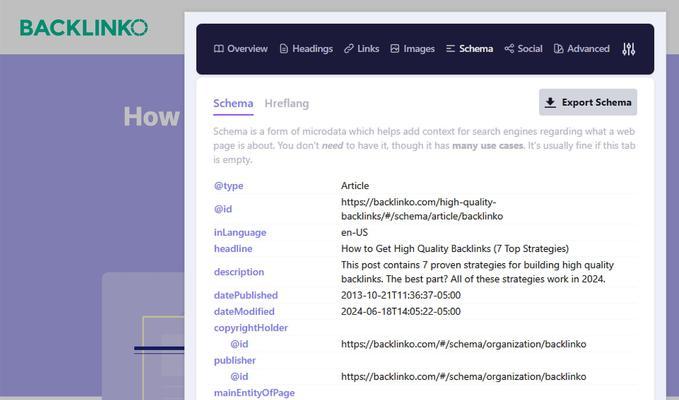The image size is (679, 400).
Task: Click the 2013-10-21 published date value
Action: tap(401, 295)
